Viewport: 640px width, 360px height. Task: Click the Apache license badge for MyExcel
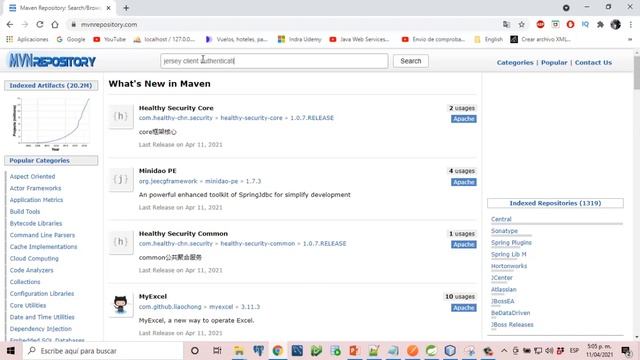464,308
